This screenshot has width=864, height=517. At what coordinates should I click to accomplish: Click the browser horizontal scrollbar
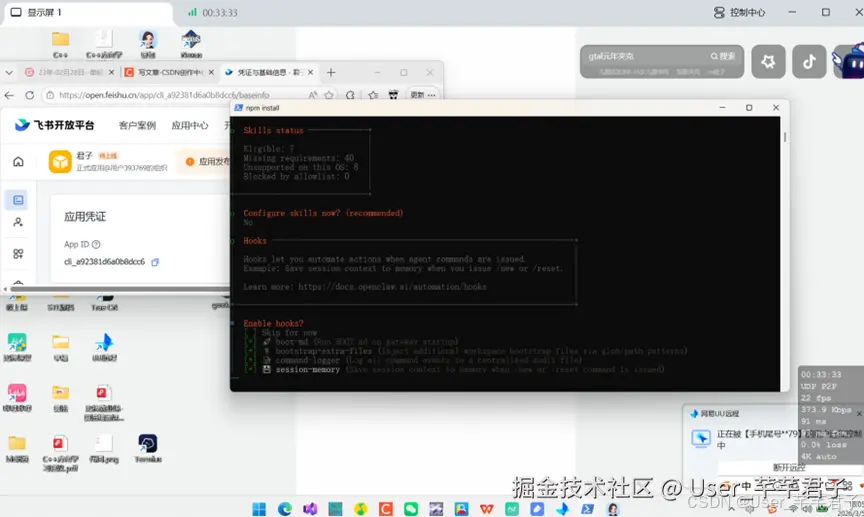[118, 289]
